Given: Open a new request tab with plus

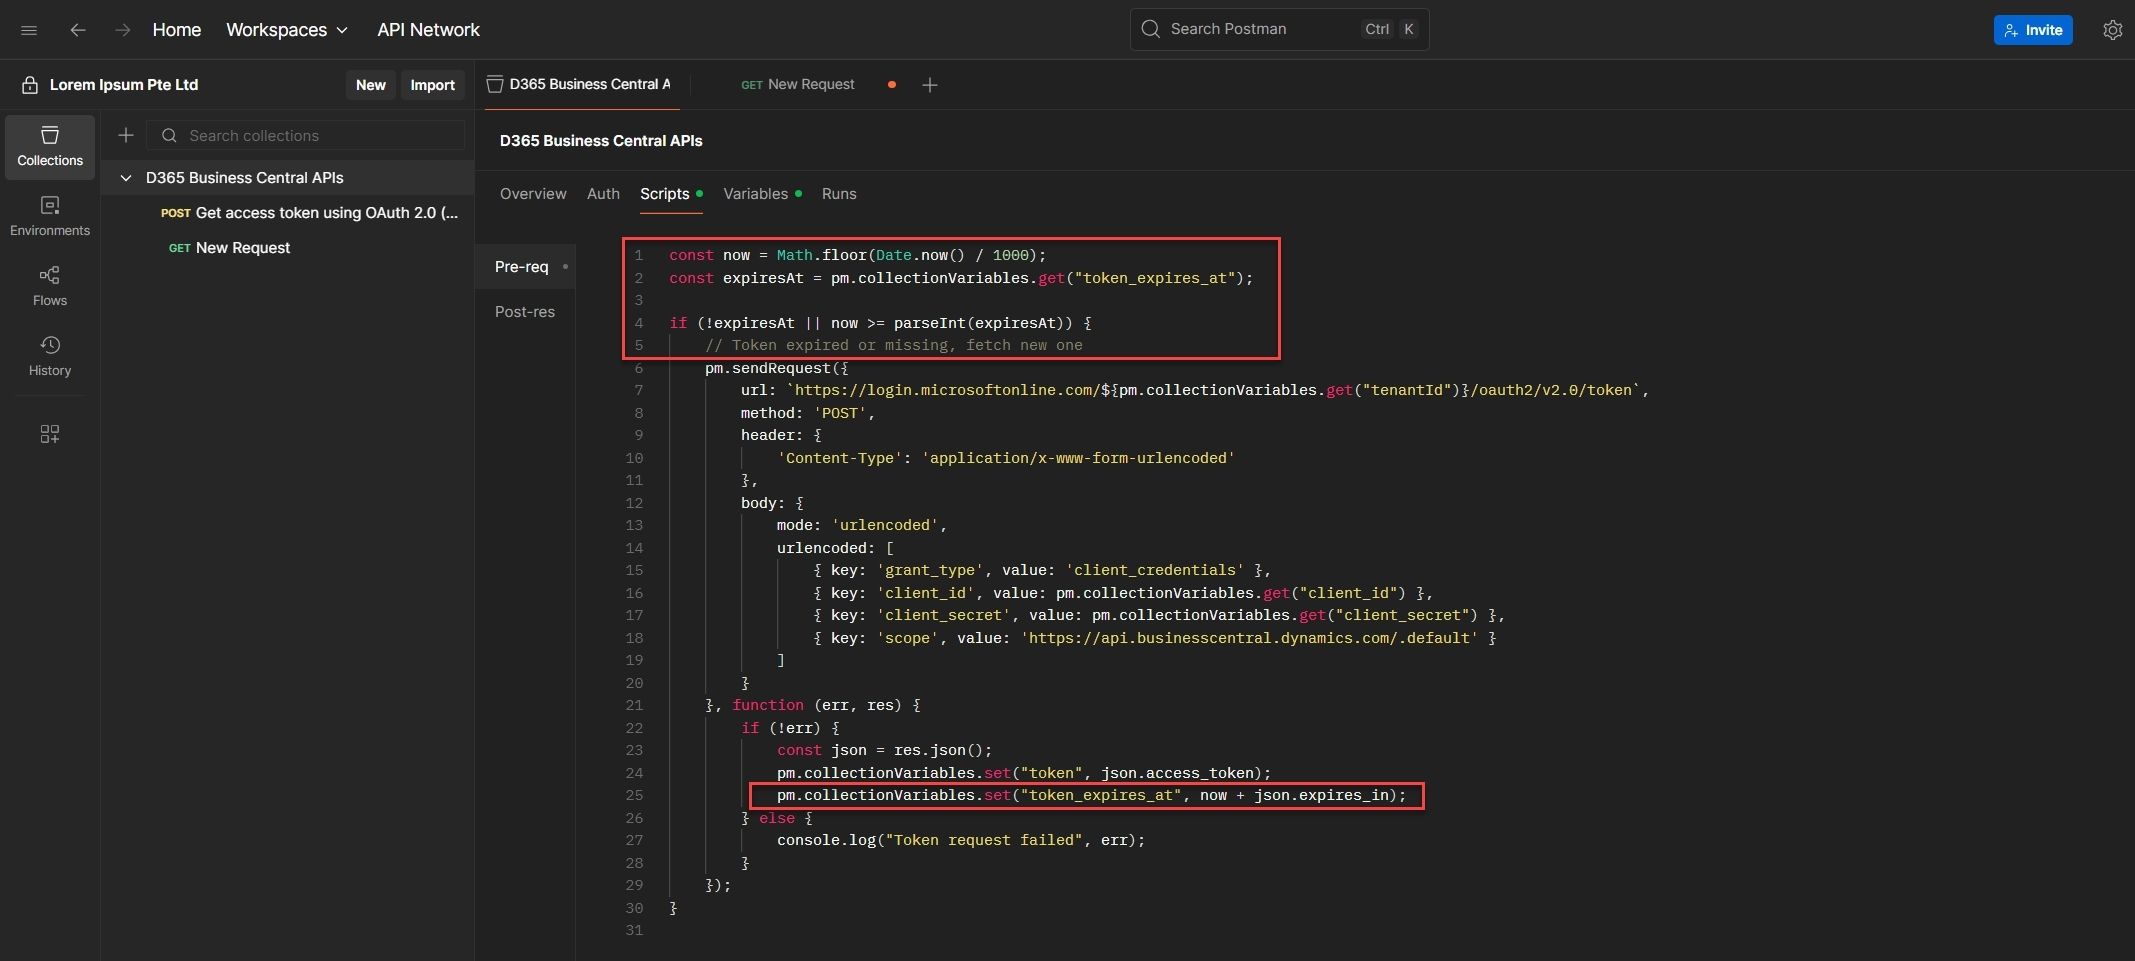Looking at the screenshot, I should pos(929,85).
